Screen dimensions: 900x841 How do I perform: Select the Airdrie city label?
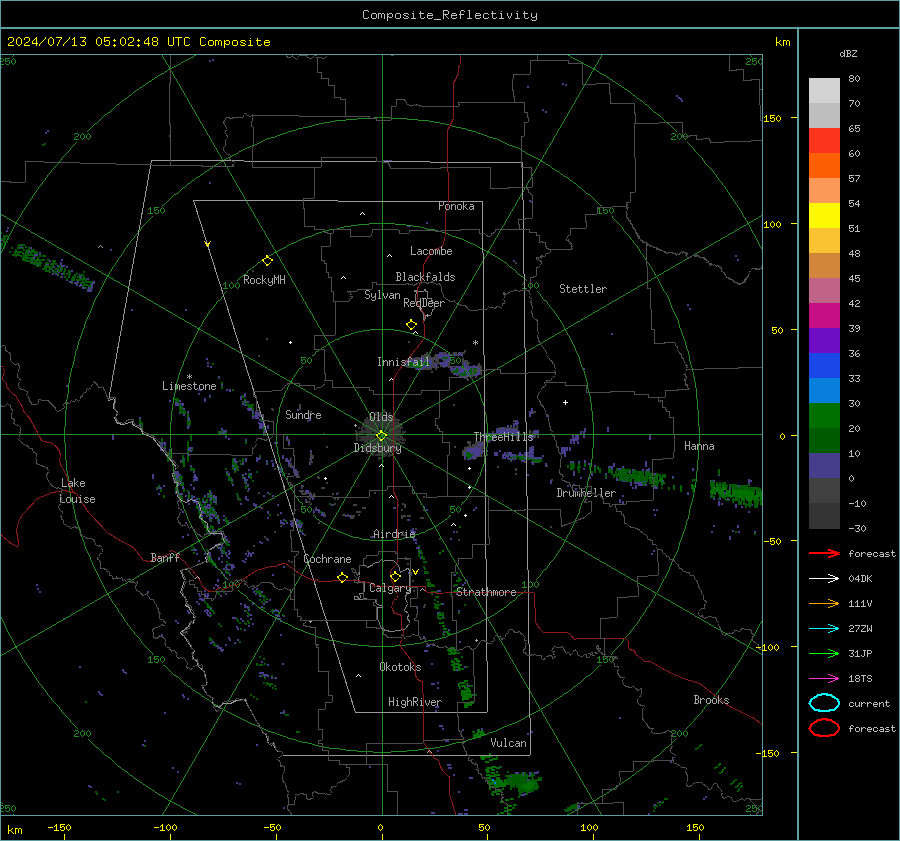pyautogui.click(x=394, y=534)
